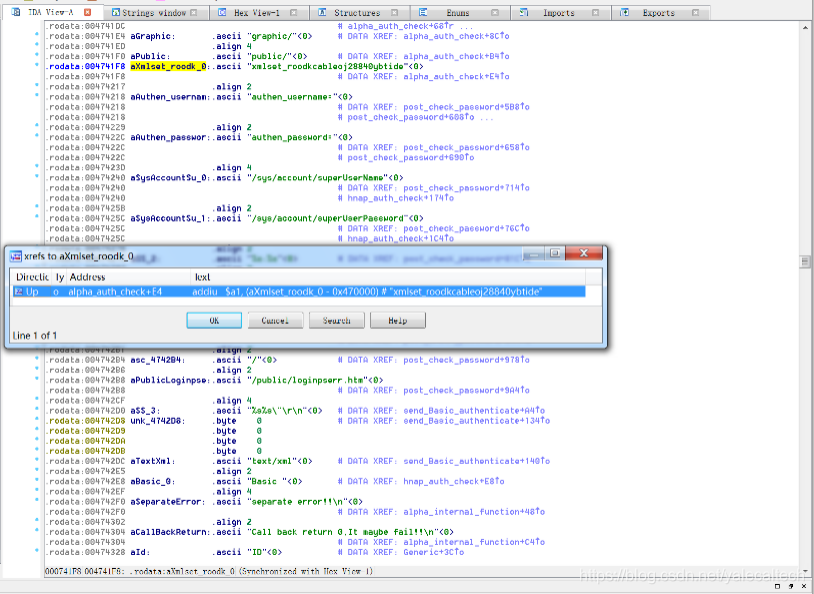Click the xrefs dialog title bar icon
Image resolution: width=814 pixels, height=594 pixels.
point(16,256)
